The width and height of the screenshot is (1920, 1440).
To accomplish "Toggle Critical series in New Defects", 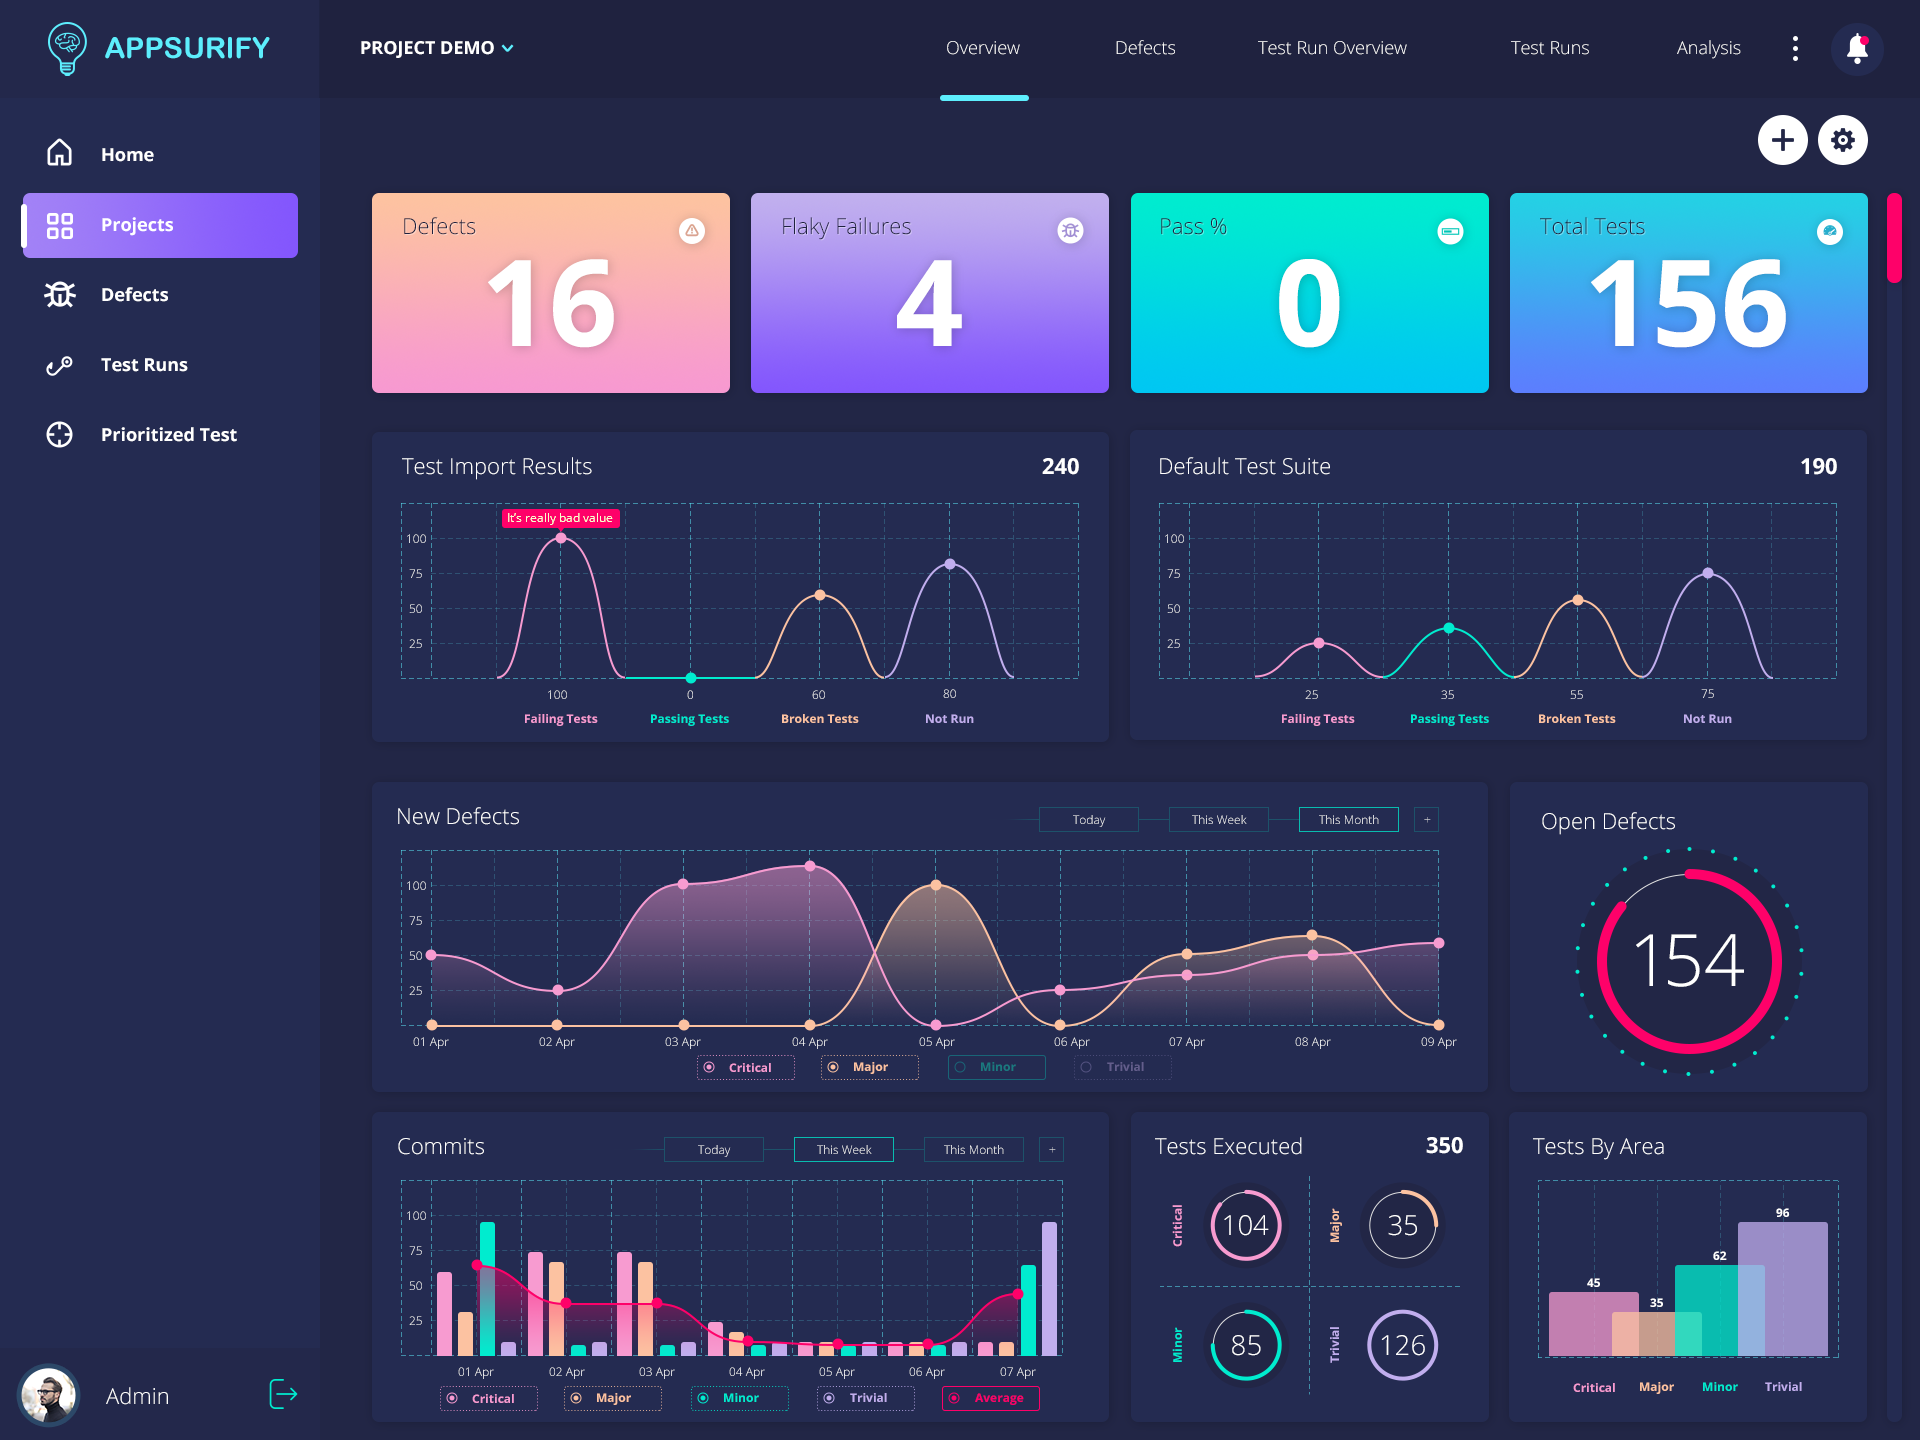I will click(x=745, y=1068).
